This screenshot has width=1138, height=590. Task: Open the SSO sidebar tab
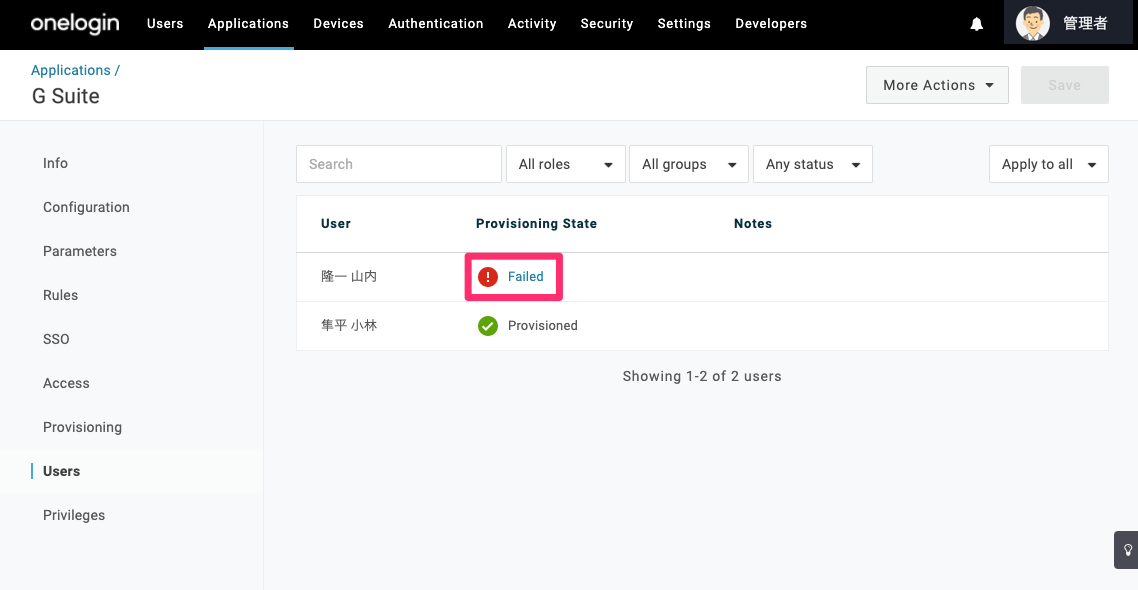56,339
